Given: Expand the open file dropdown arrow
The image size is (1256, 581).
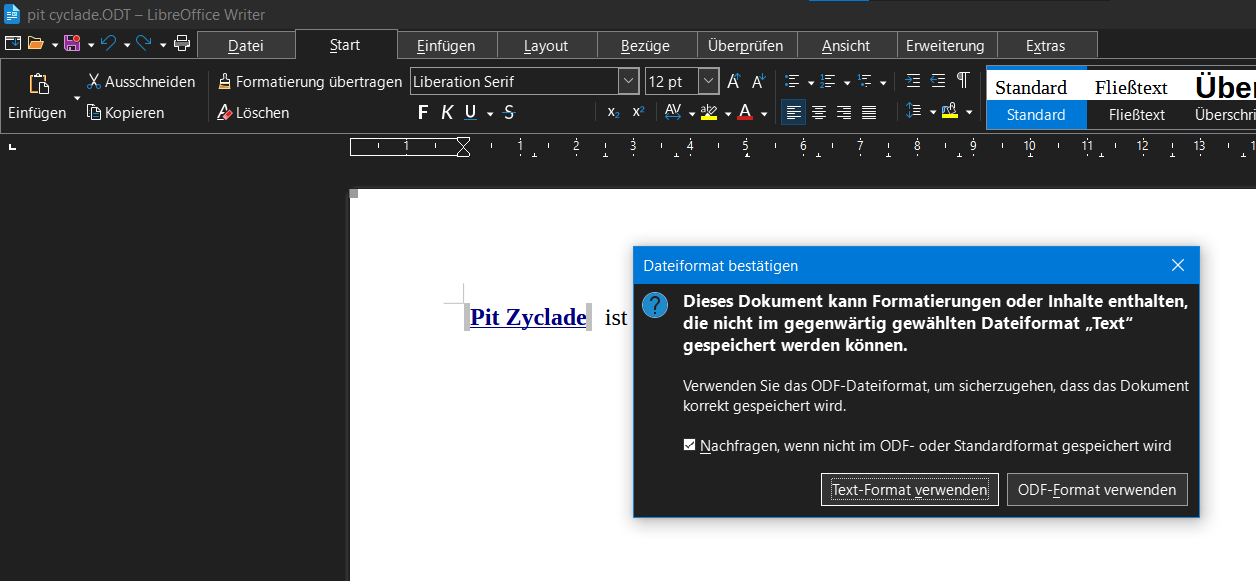Looking at the screenshot, I should [54, 44].
